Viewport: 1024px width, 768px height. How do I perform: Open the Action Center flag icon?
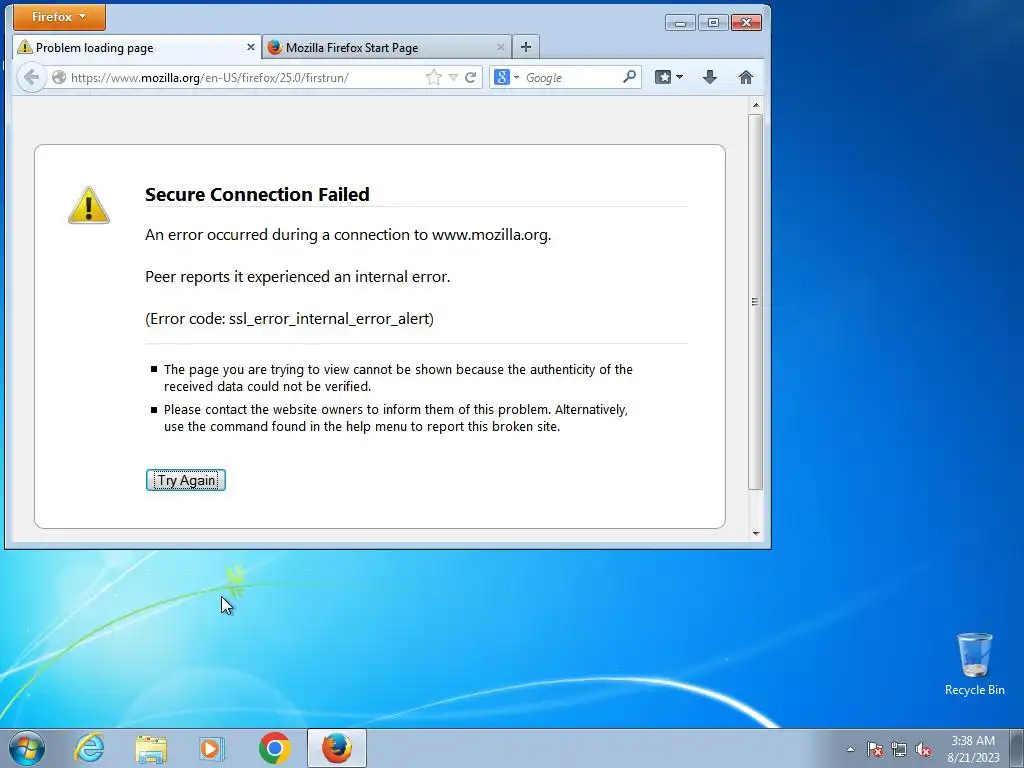874,749
